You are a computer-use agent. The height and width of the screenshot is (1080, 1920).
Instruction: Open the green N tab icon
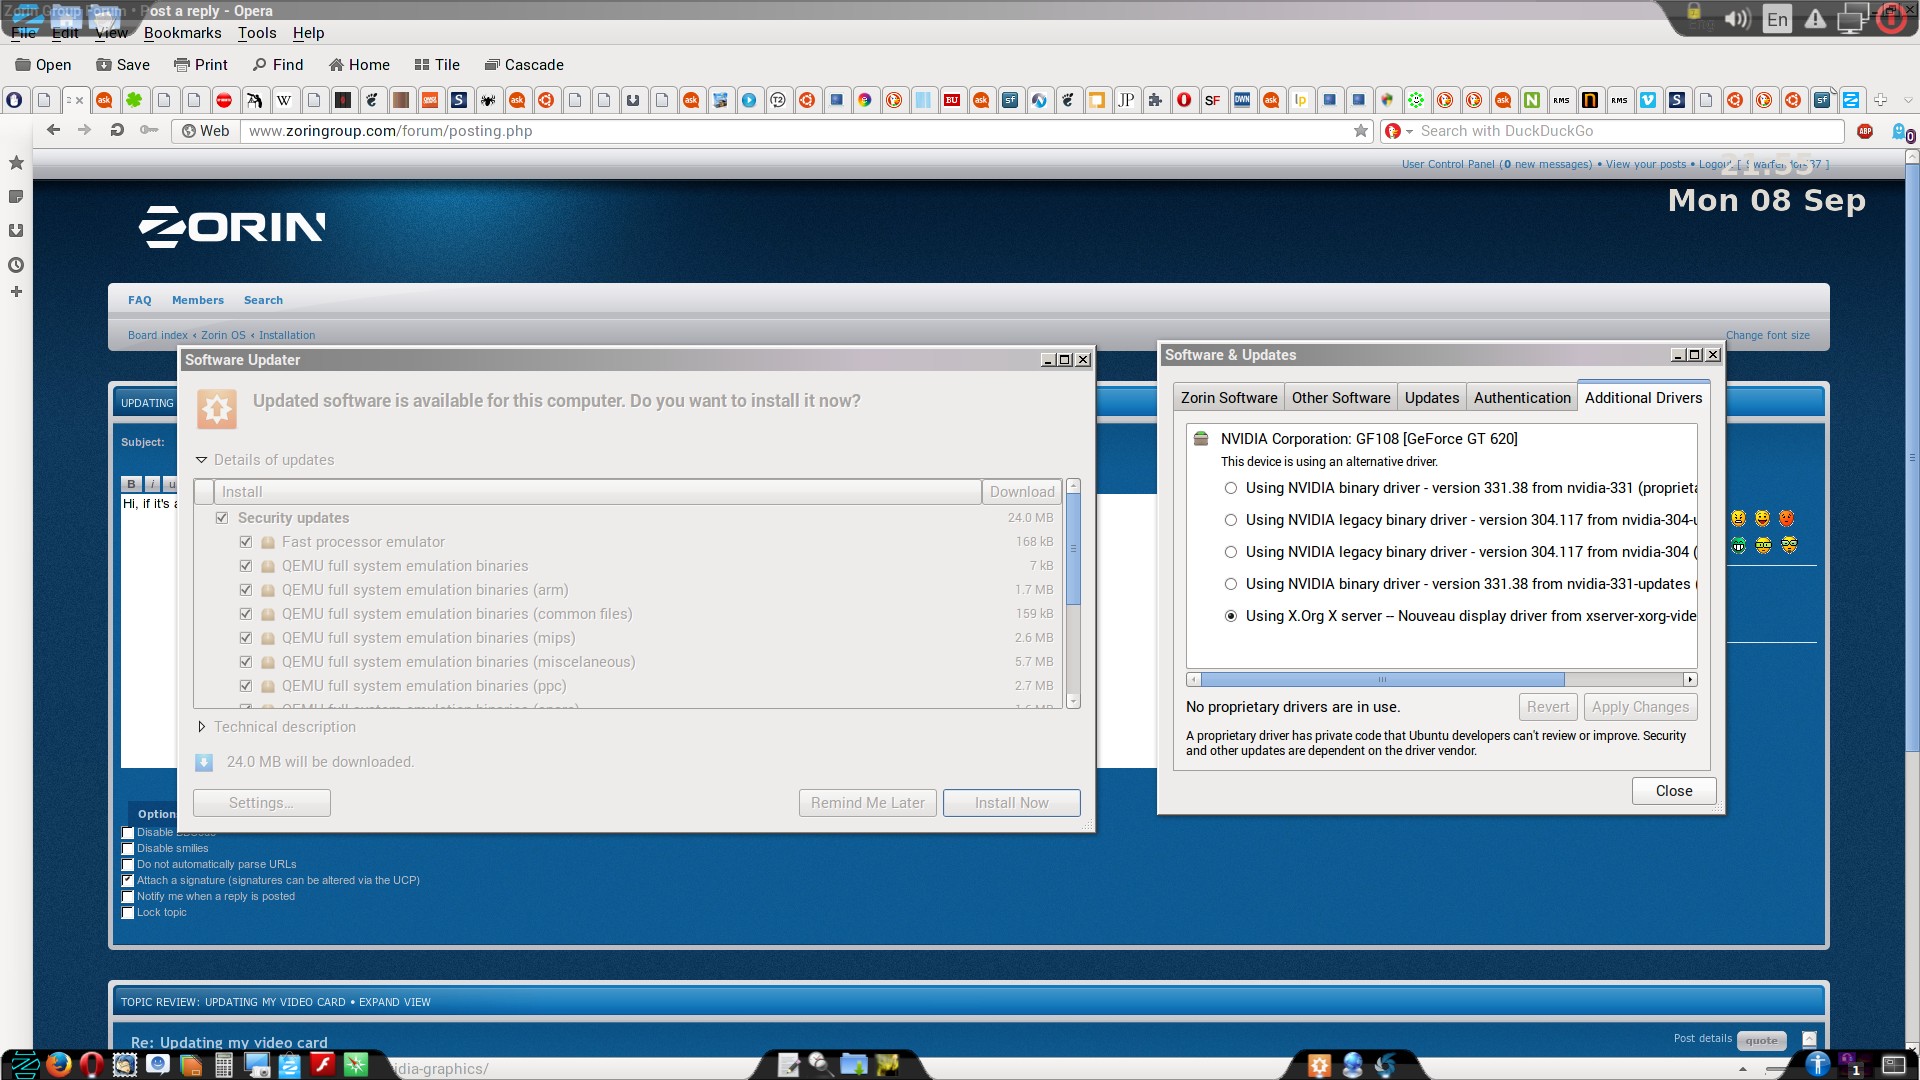pos(1532,100)
